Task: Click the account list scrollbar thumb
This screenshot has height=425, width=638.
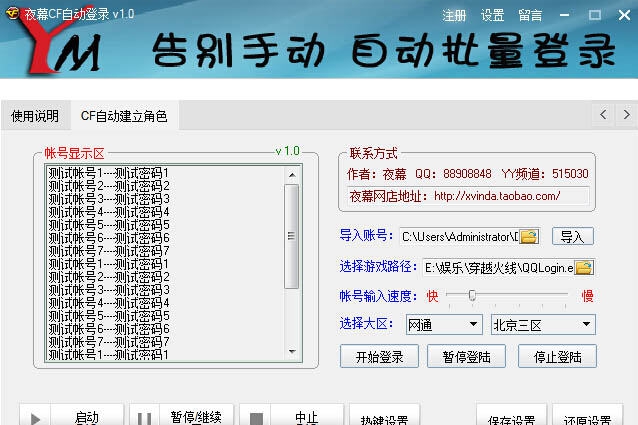Action: [291, 236]
